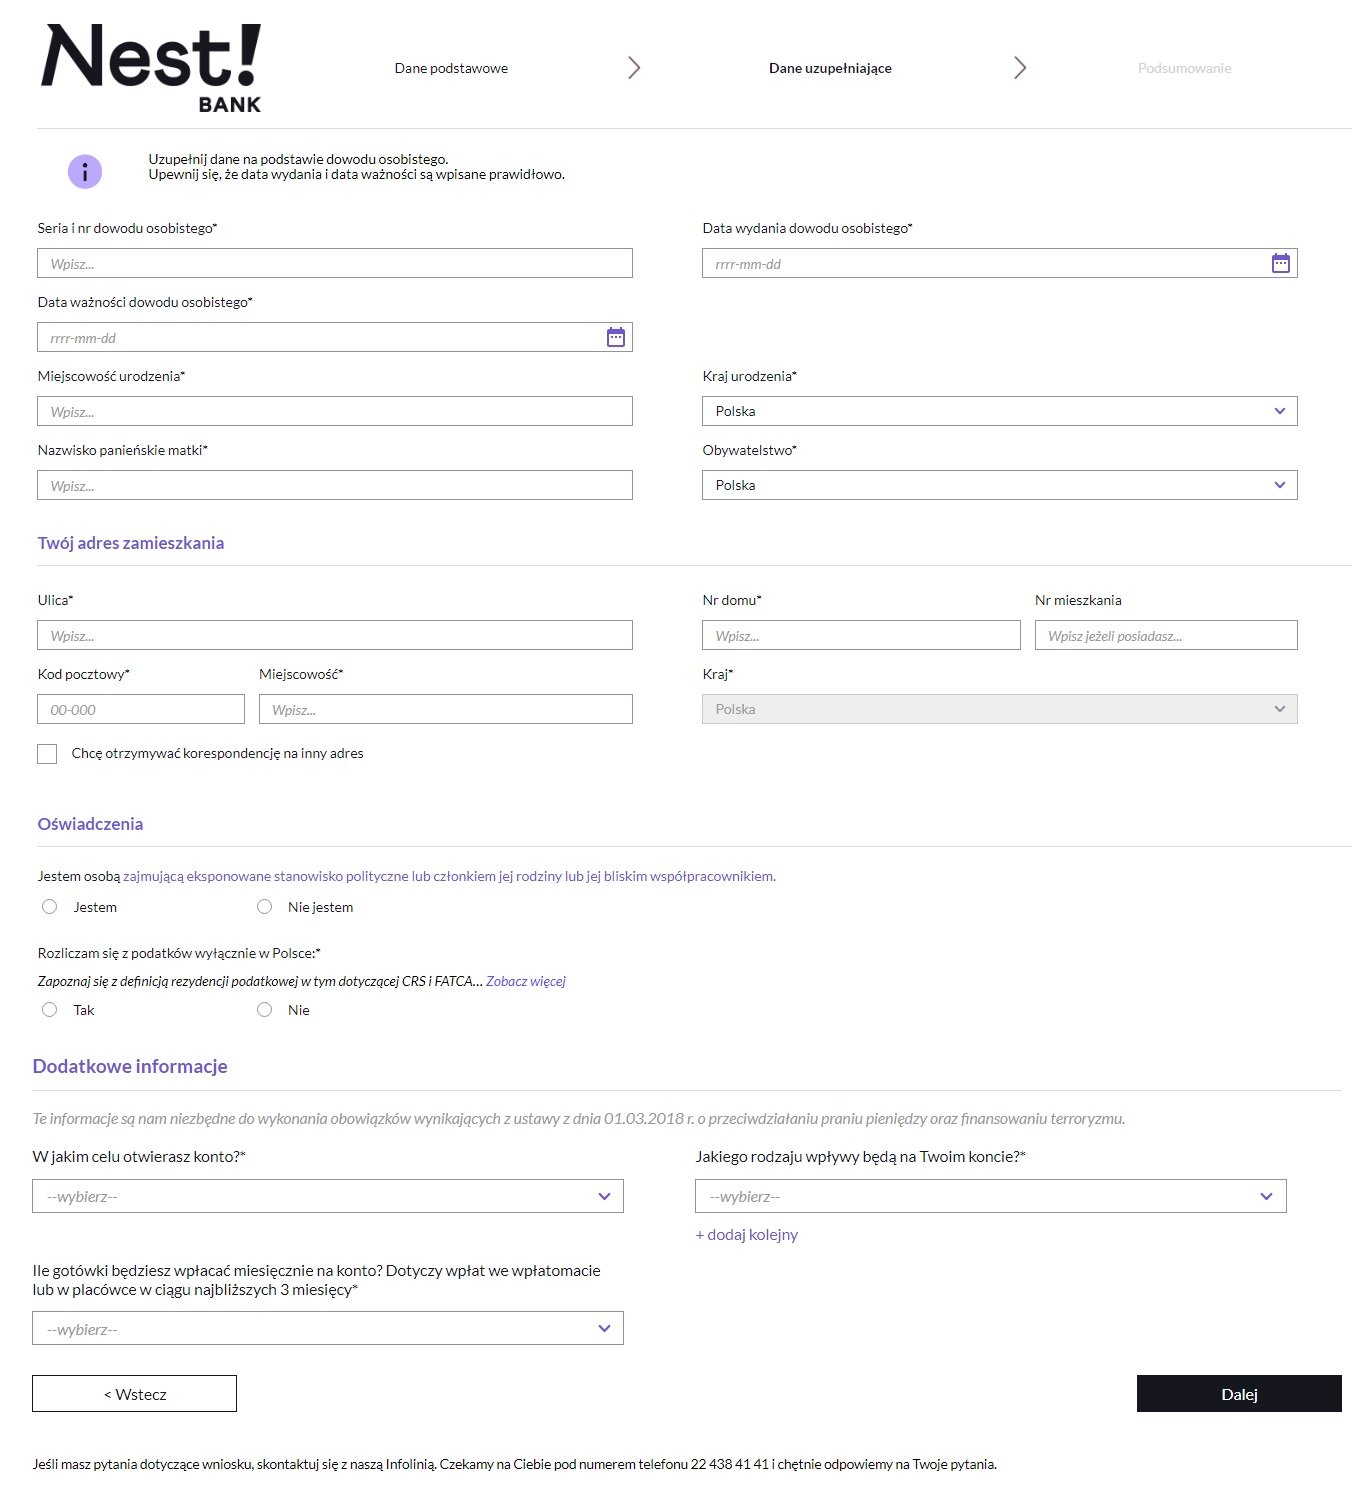Open the account purpose dropdown

point(327,1196)
